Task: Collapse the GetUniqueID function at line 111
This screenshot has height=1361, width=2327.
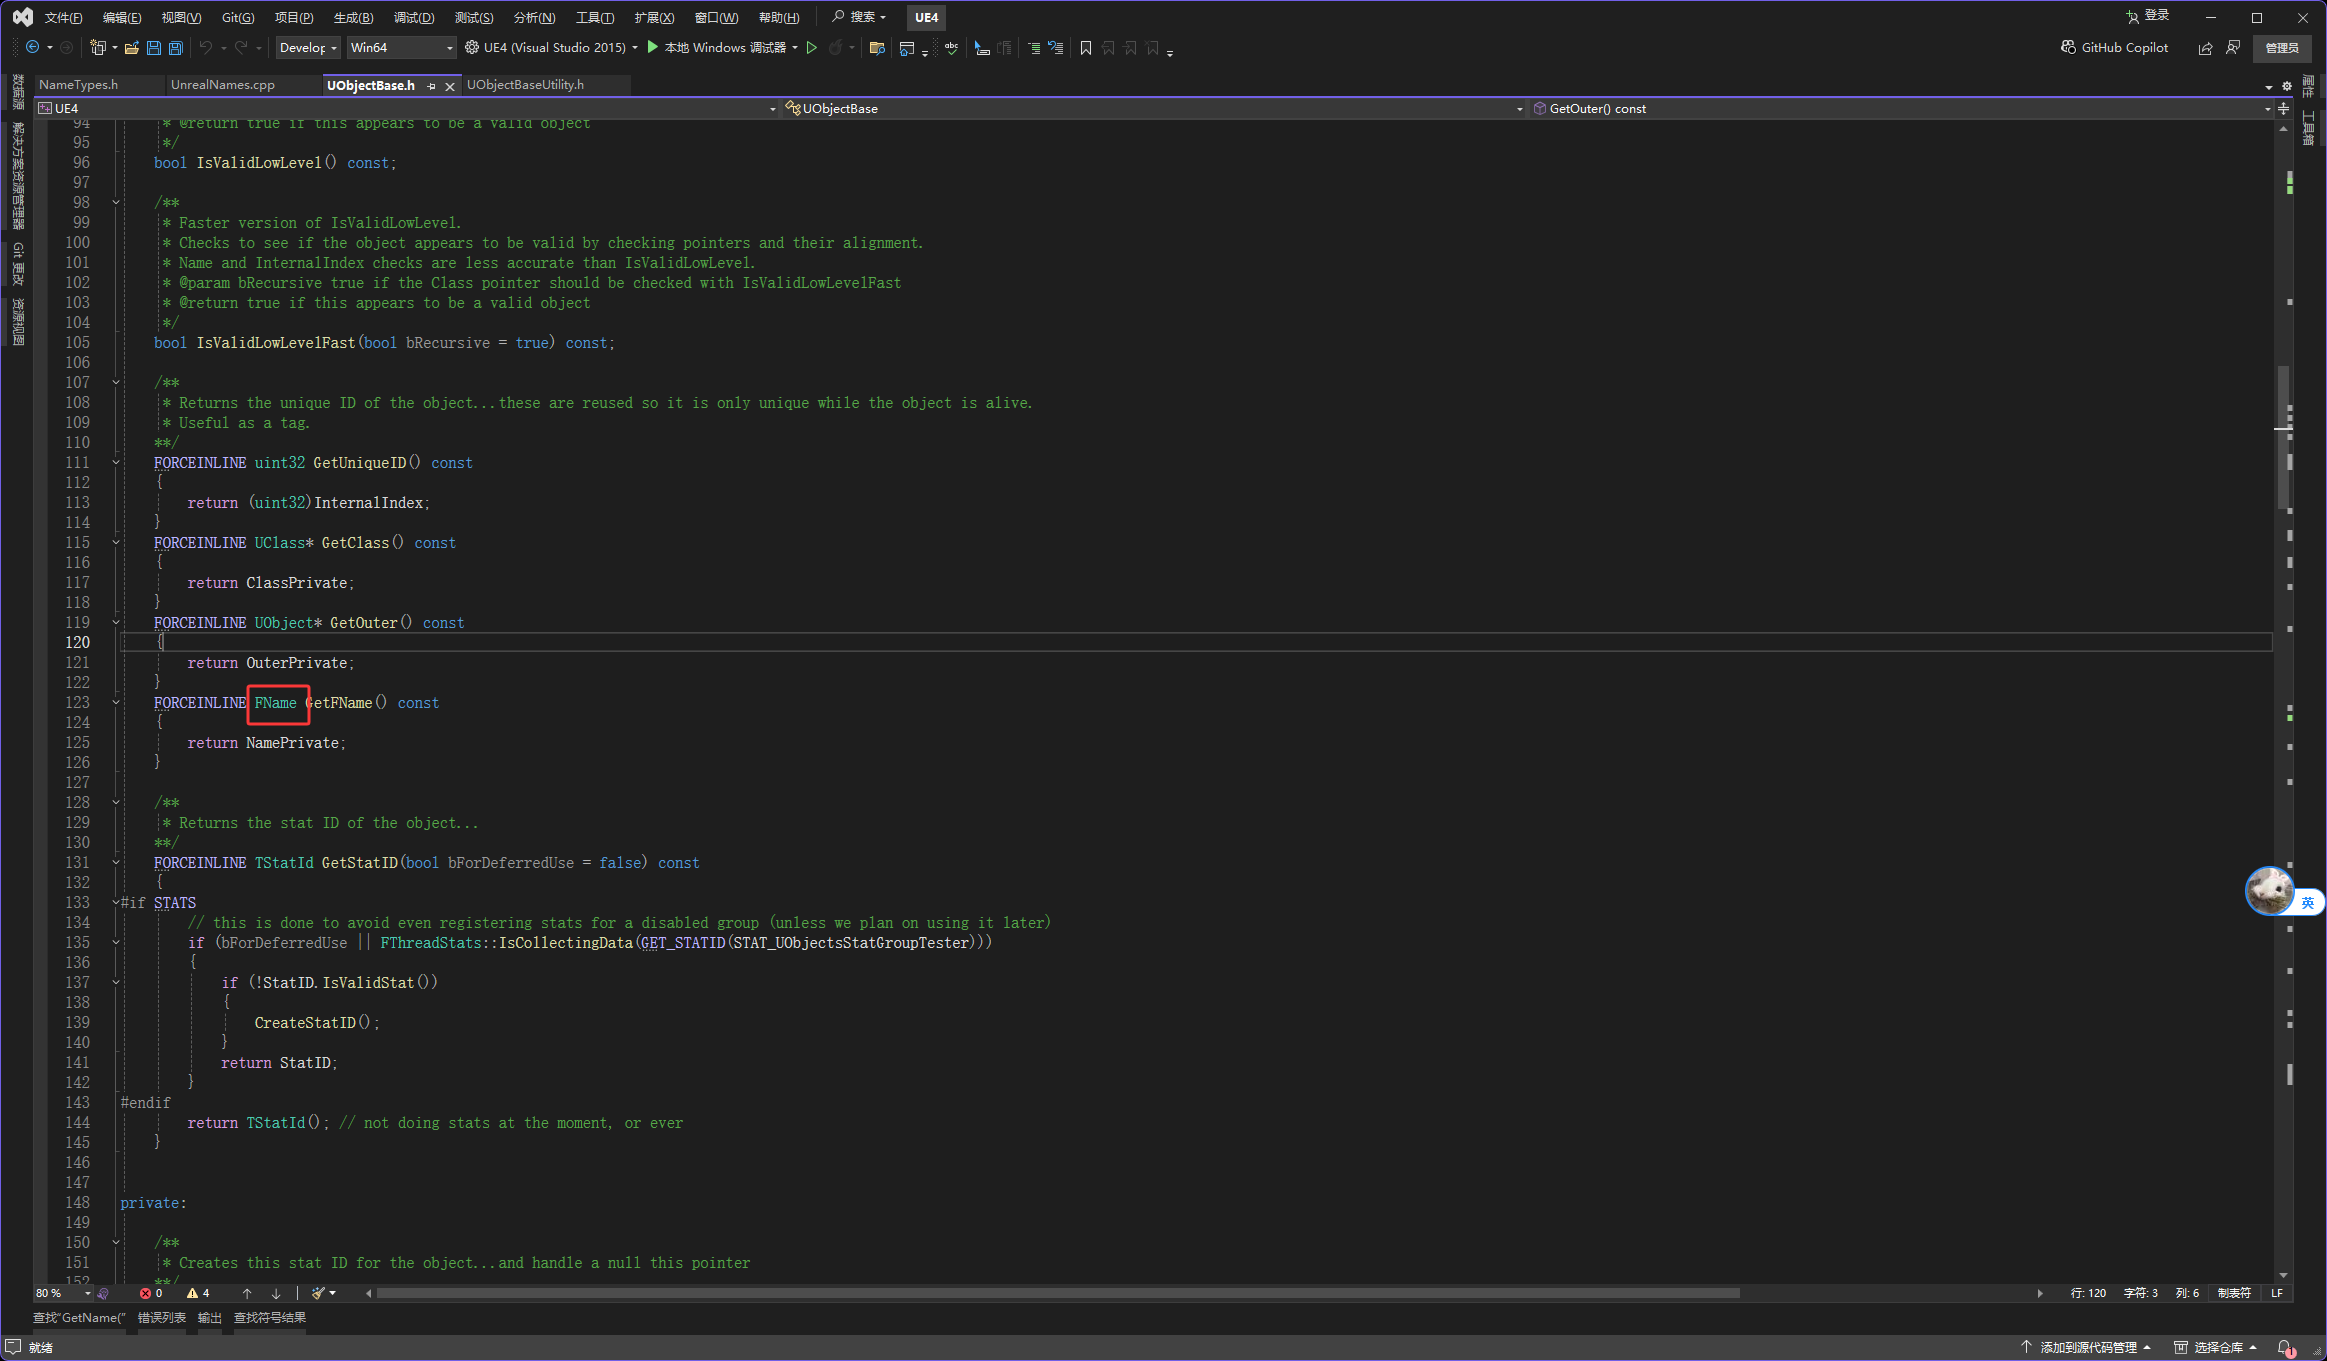Action: (x=116, y=463)
